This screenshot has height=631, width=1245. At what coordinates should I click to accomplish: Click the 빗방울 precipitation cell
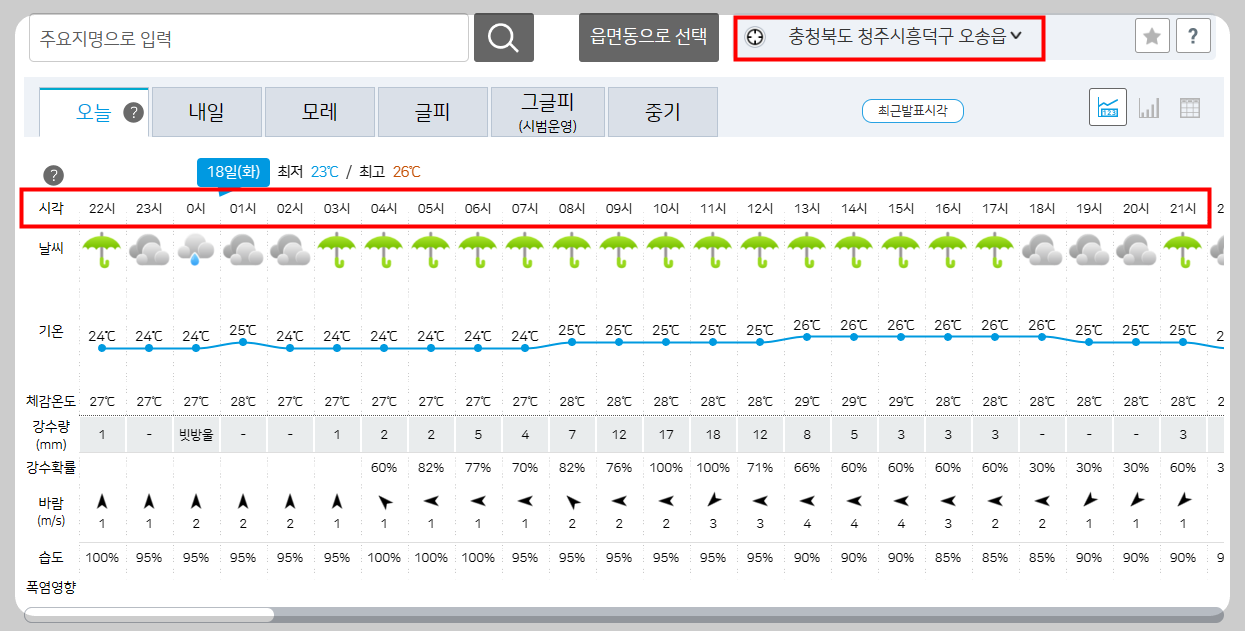[196, 436]
